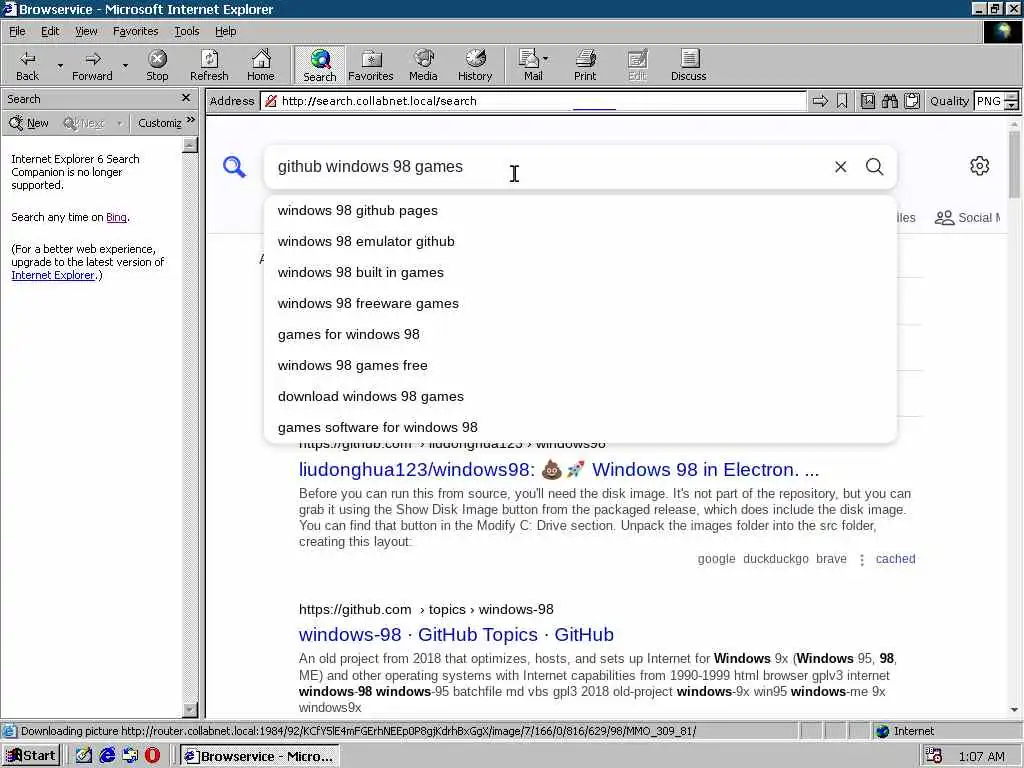The width and height of the screenshot is (1024, 768).
Task: Click Customize in the Search pane
Action: point(159,123)
